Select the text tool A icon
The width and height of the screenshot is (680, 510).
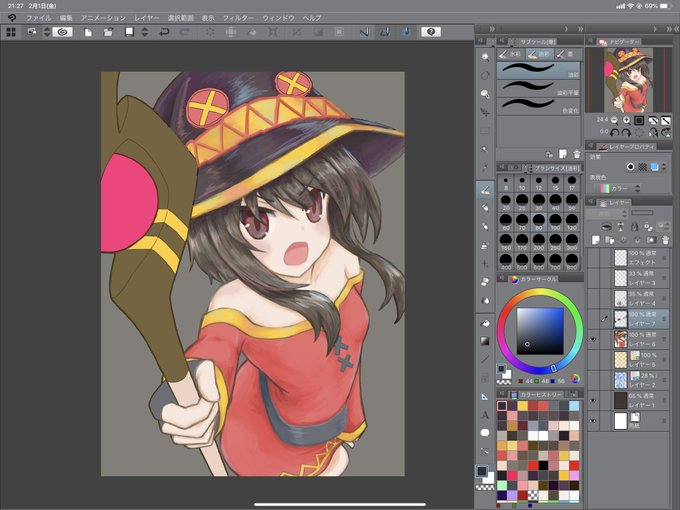485,415
